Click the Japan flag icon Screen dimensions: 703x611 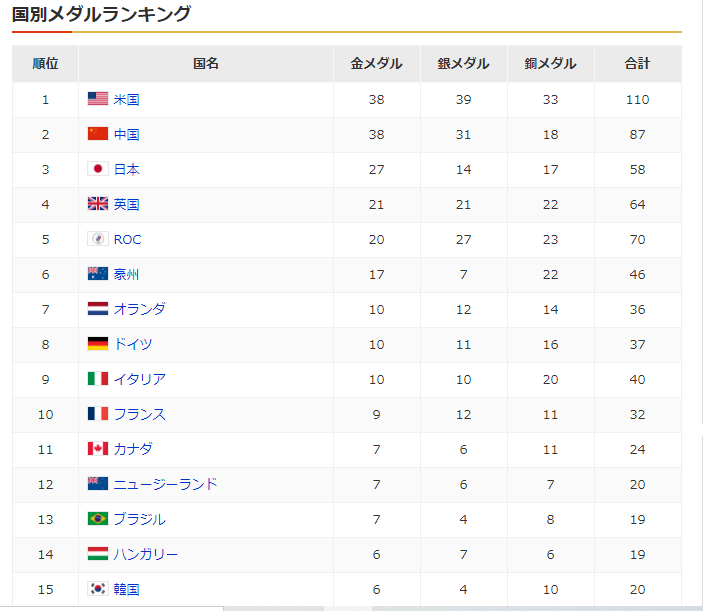97,169
